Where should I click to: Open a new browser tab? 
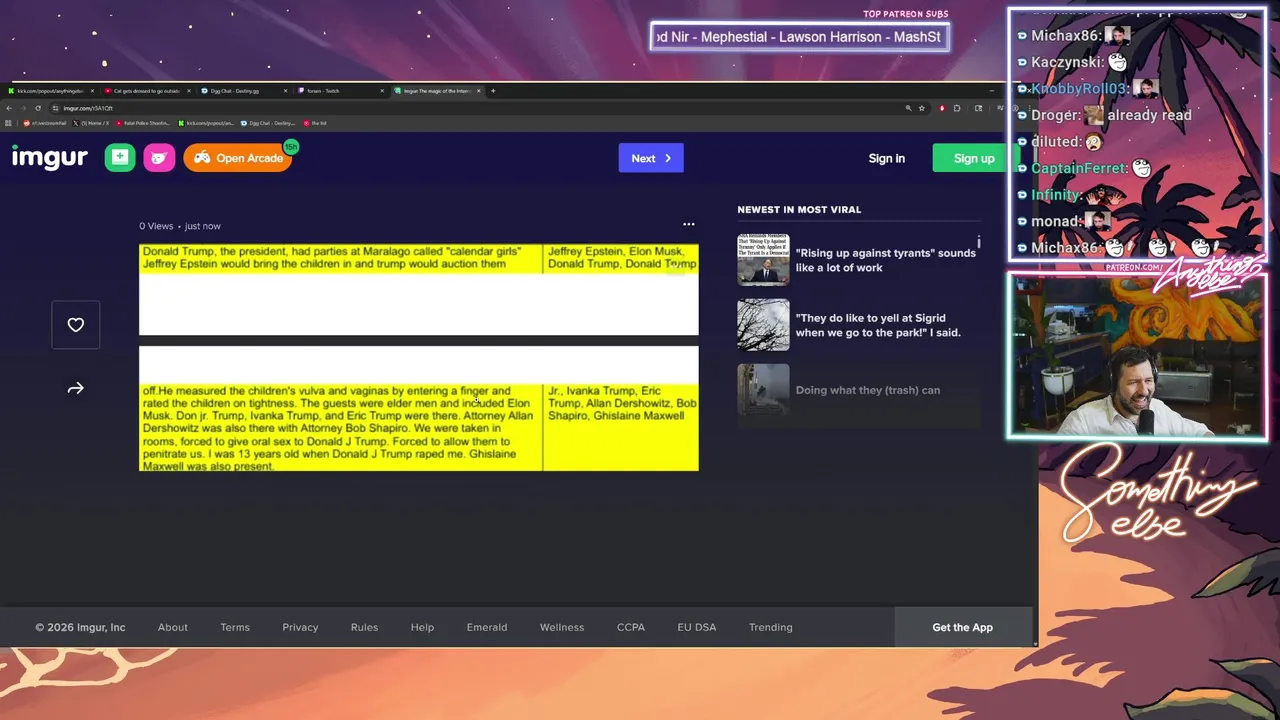[x=493, y=91]
